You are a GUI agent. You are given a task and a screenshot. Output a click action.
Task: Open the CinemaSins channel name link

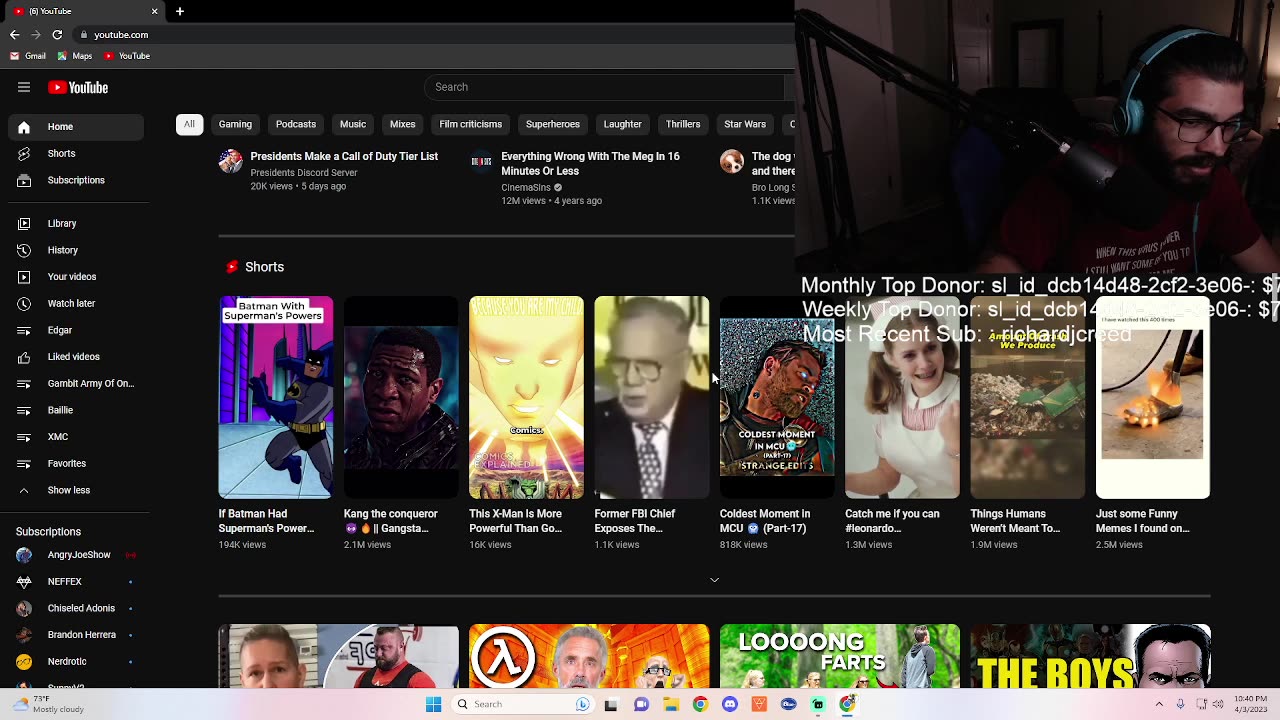[x=526, y=188]
